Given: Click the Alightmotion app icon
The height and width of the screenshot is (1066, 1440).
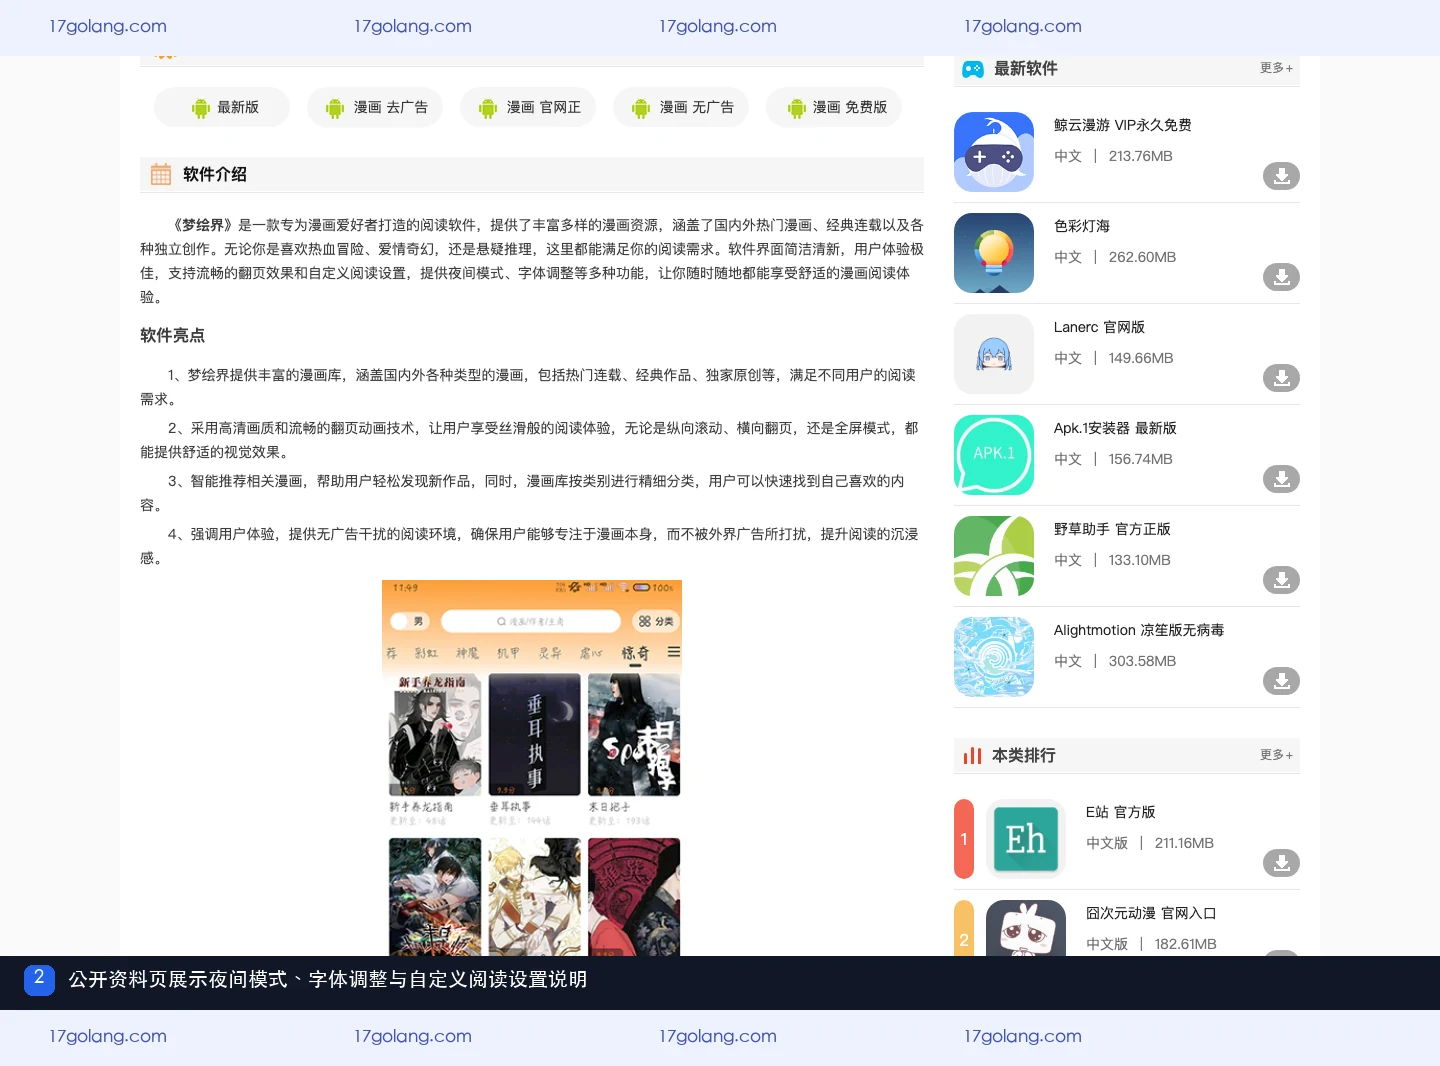Looking at the screenshot, I should (994, 657).
